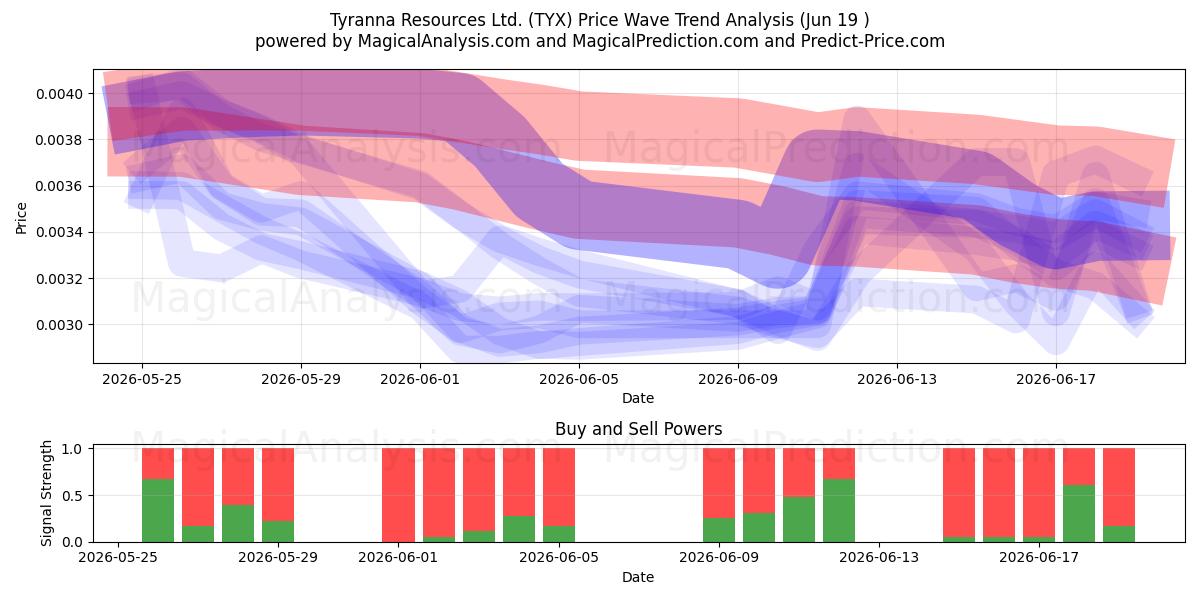Screen dimensions: 1200x600
Task: Click the 'Date' label under the bar chart
Action: coord(638,577)
